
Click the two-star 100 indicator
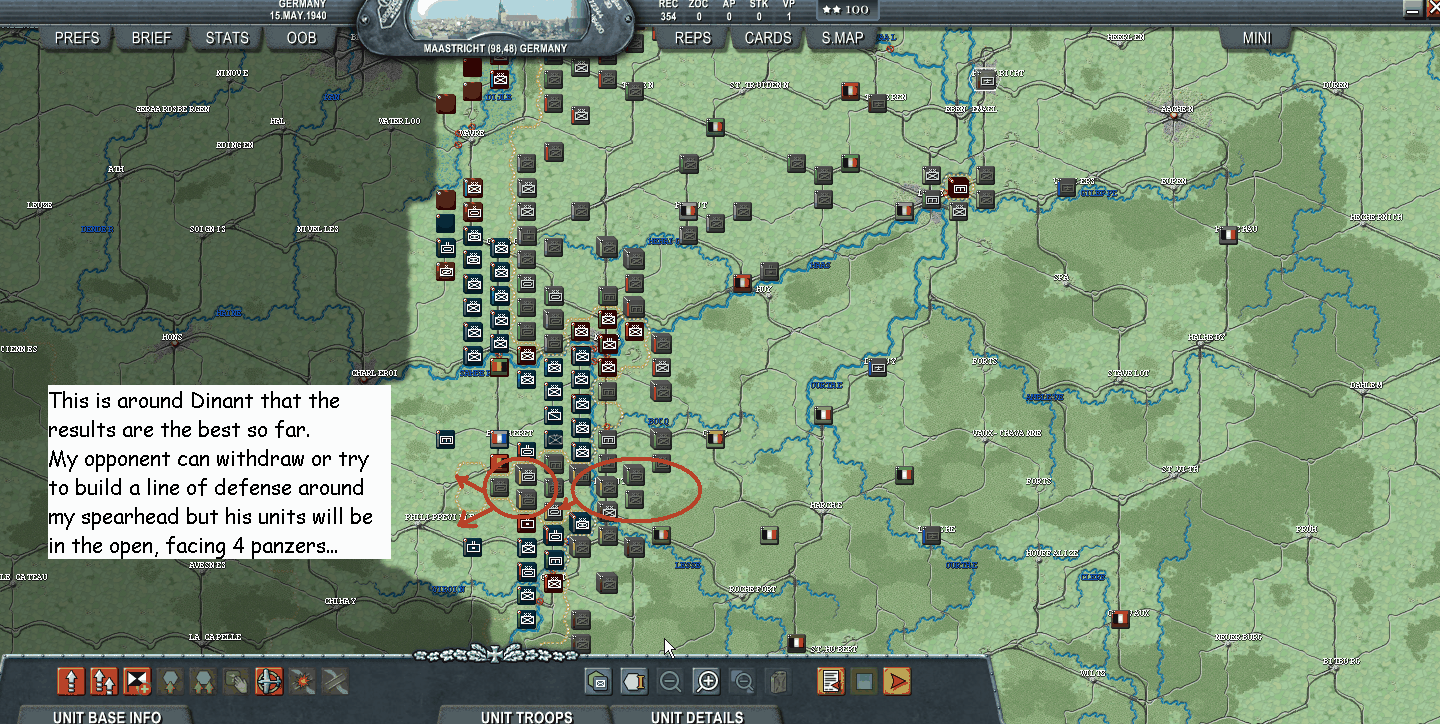point(847,9)
